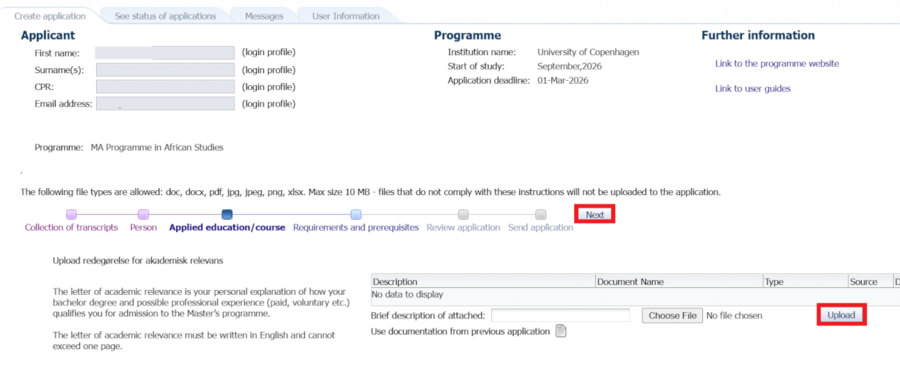Select the Applied education/course step marker
The image size is (900, 382).
227,215
